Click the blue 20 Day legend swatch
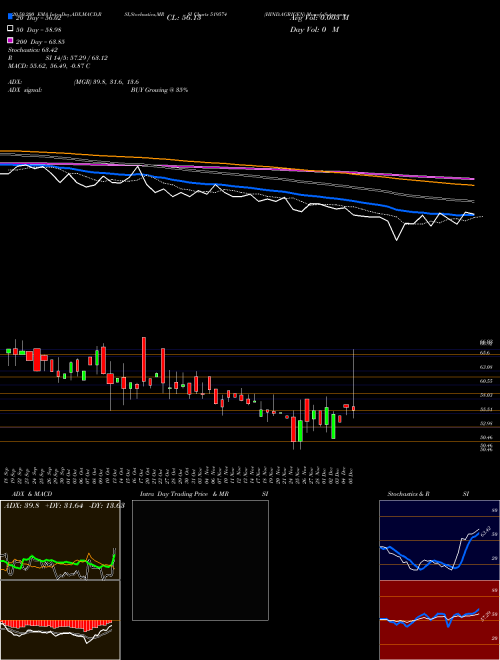 10,17
